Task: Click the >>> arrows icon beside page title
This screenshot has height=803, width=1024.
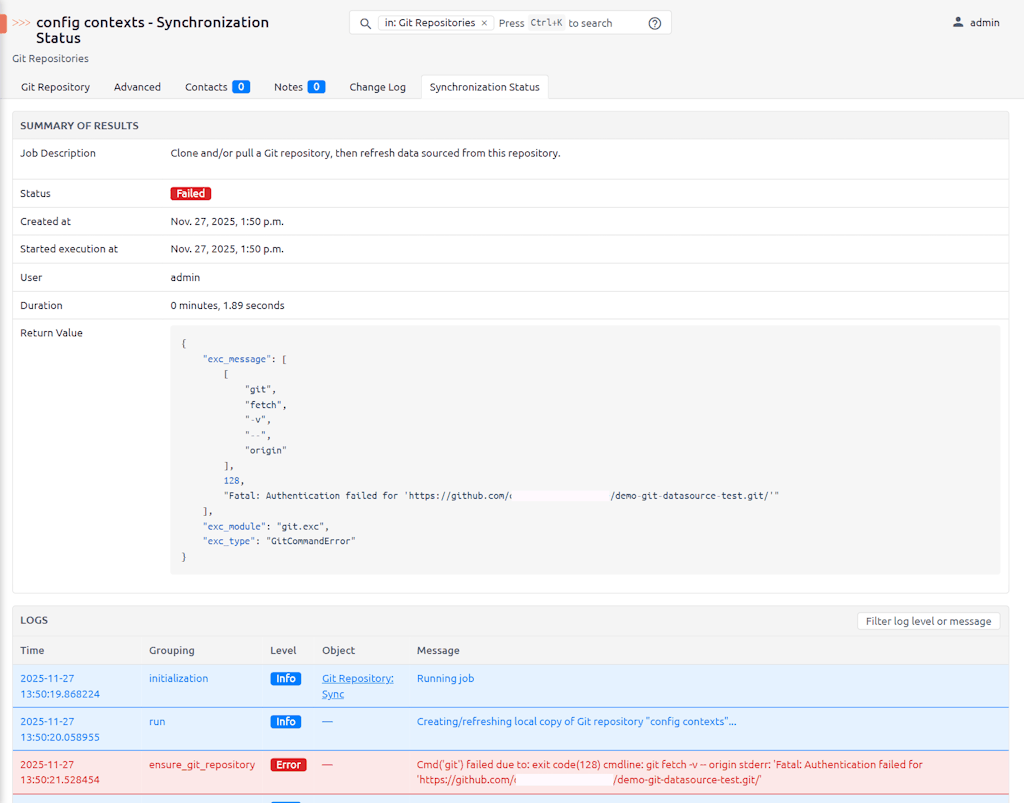Action: (21, 22)
